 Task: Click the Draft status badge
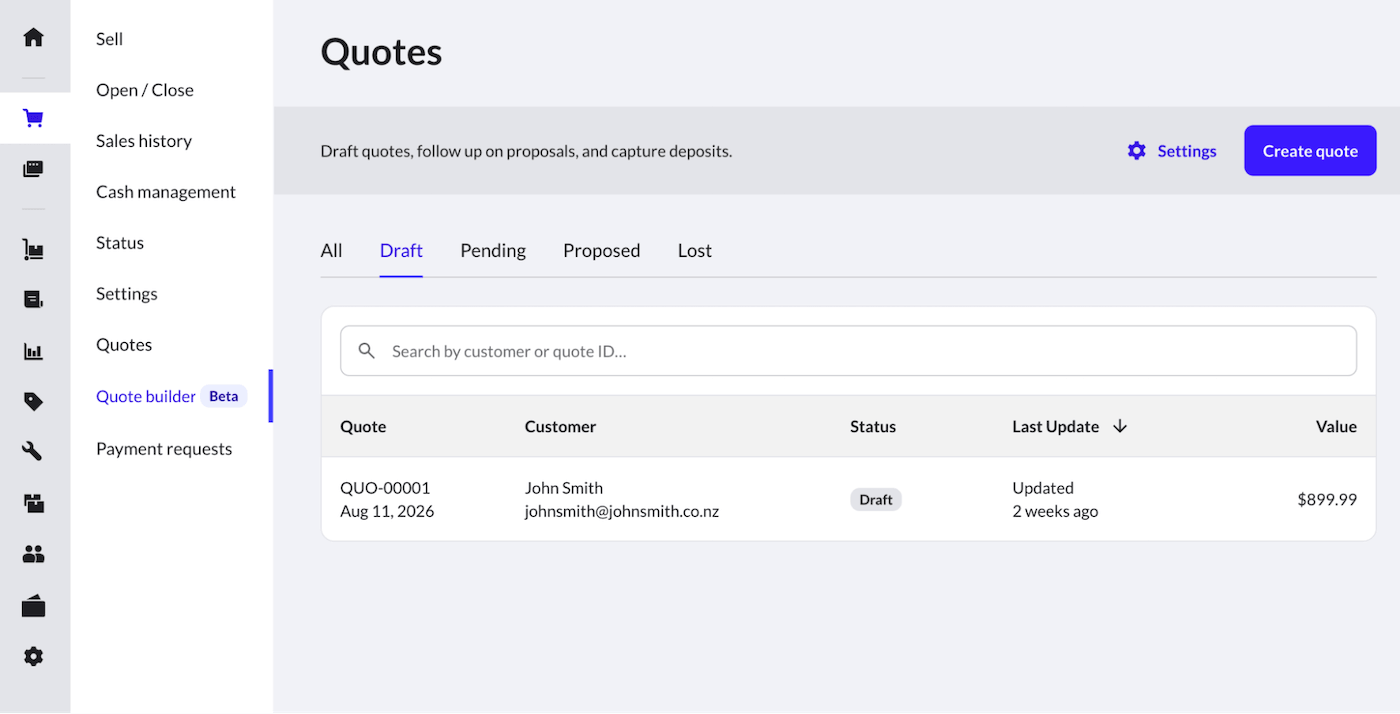pos(876,499)
